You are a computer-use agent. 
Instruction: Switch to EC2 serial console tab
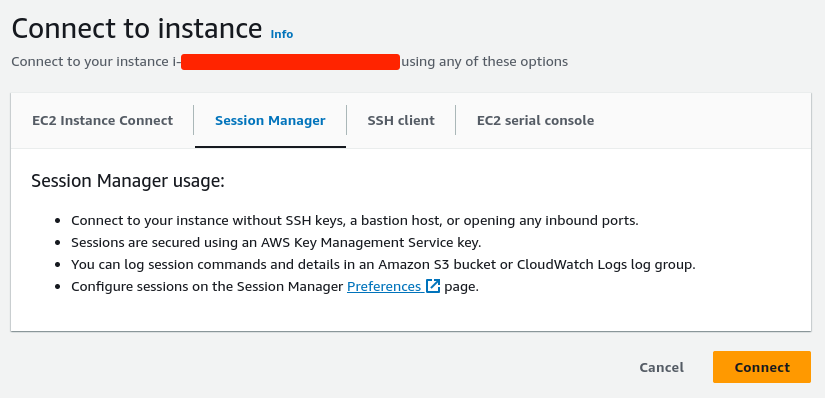(x=536, y=121)
